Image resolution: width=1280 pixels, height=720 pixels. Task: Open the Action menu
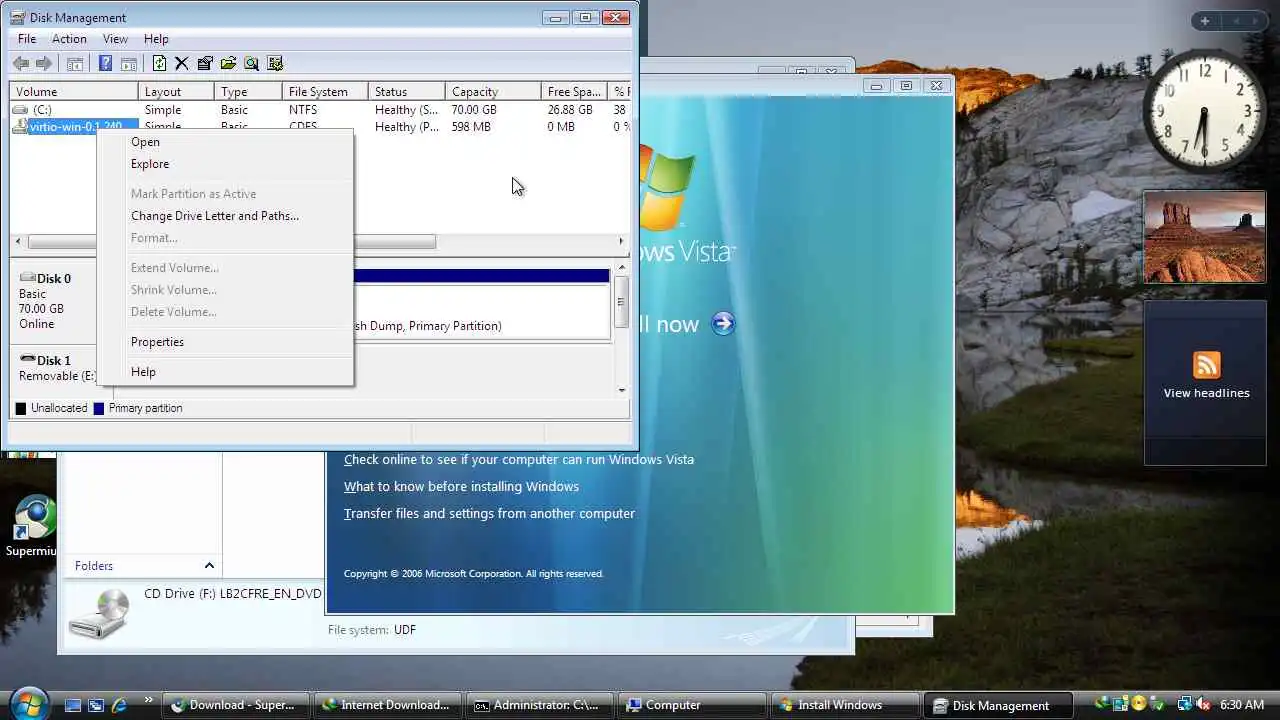(x=69, y=39)
